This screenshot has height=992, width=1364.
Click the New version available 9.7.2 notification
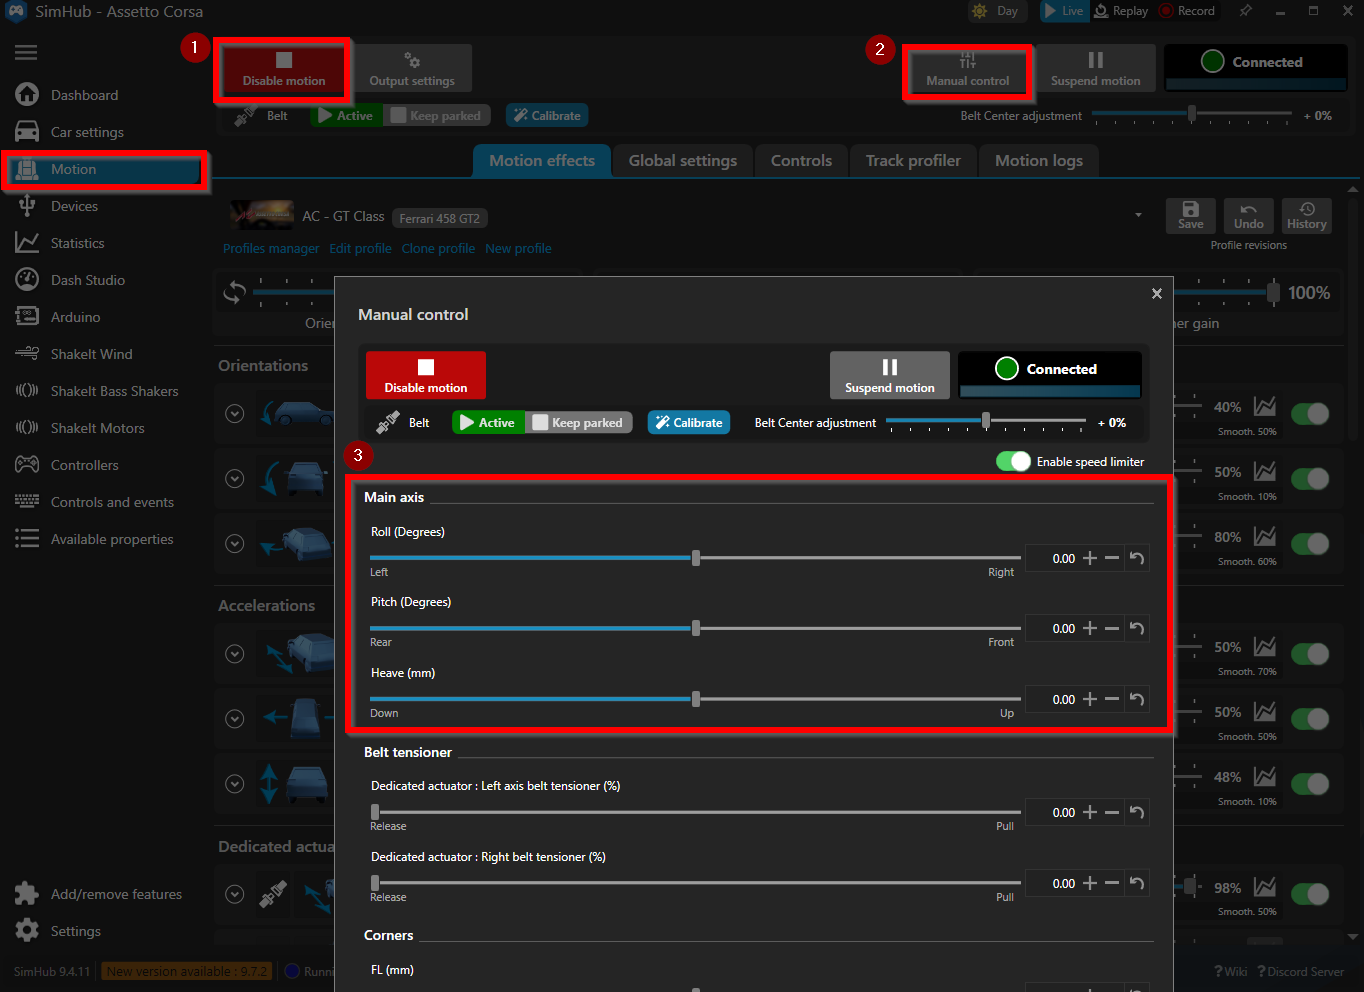click(x=186, y=970)
